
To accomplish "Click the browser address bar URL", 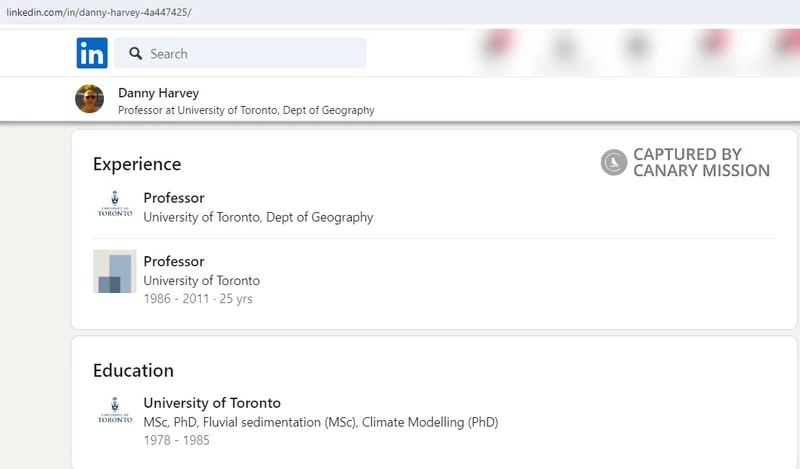I will click(x=98, y=12).
